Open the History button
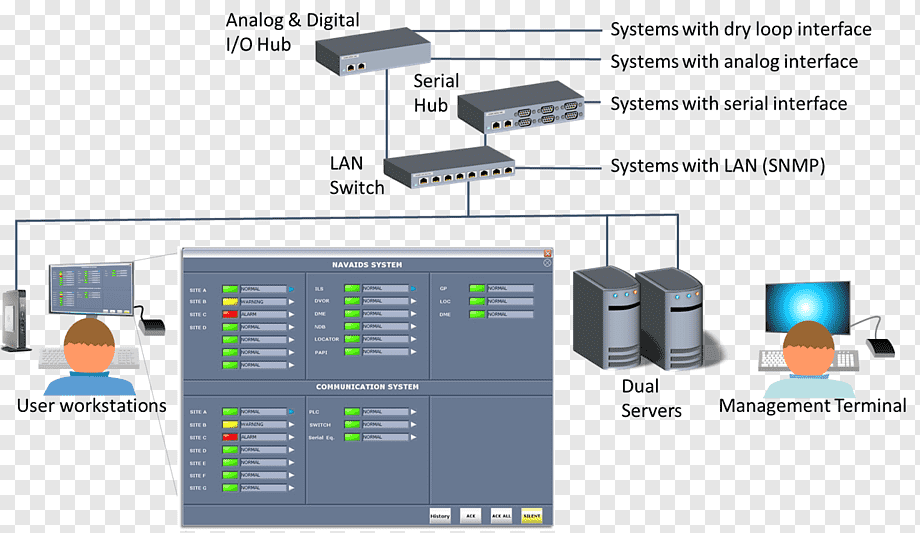This screenshot has width=920, height=533. tap(440, 515)
